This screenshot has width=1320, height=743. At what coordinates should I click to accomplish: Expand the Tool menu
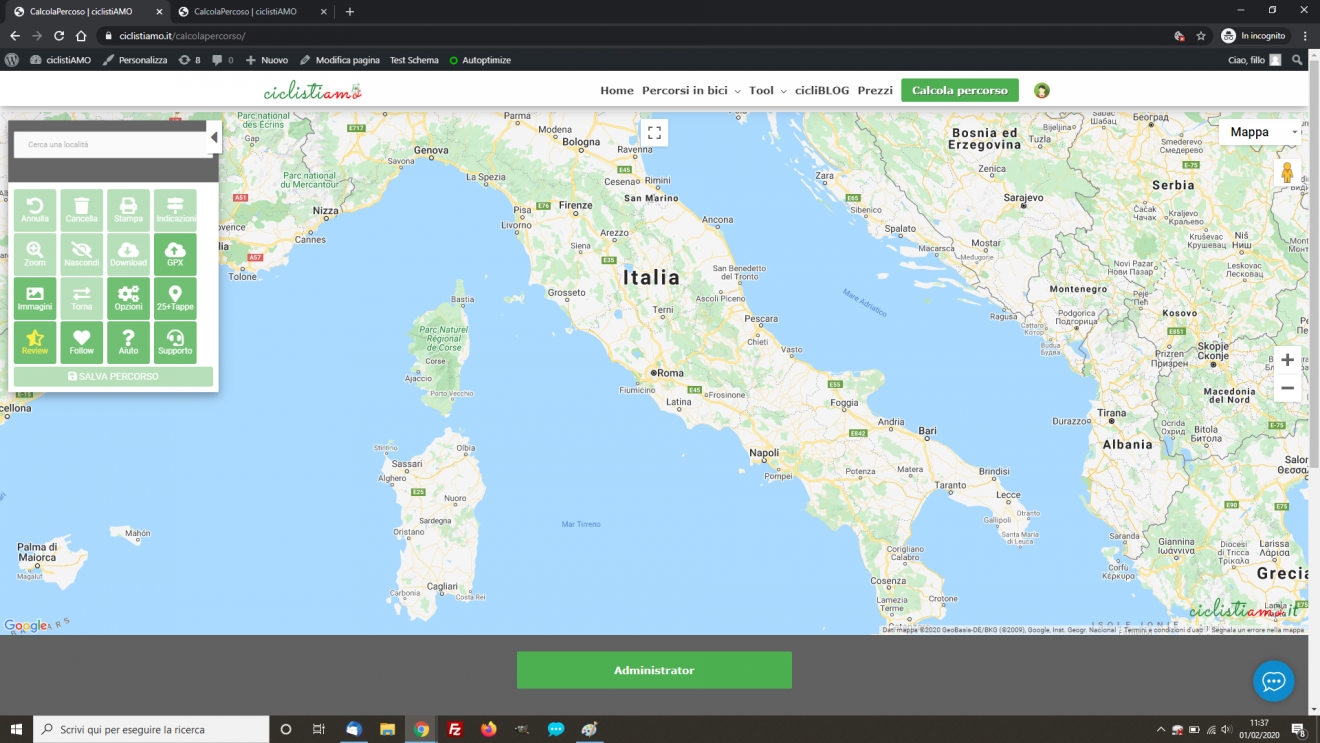click(x=767, y=90)
